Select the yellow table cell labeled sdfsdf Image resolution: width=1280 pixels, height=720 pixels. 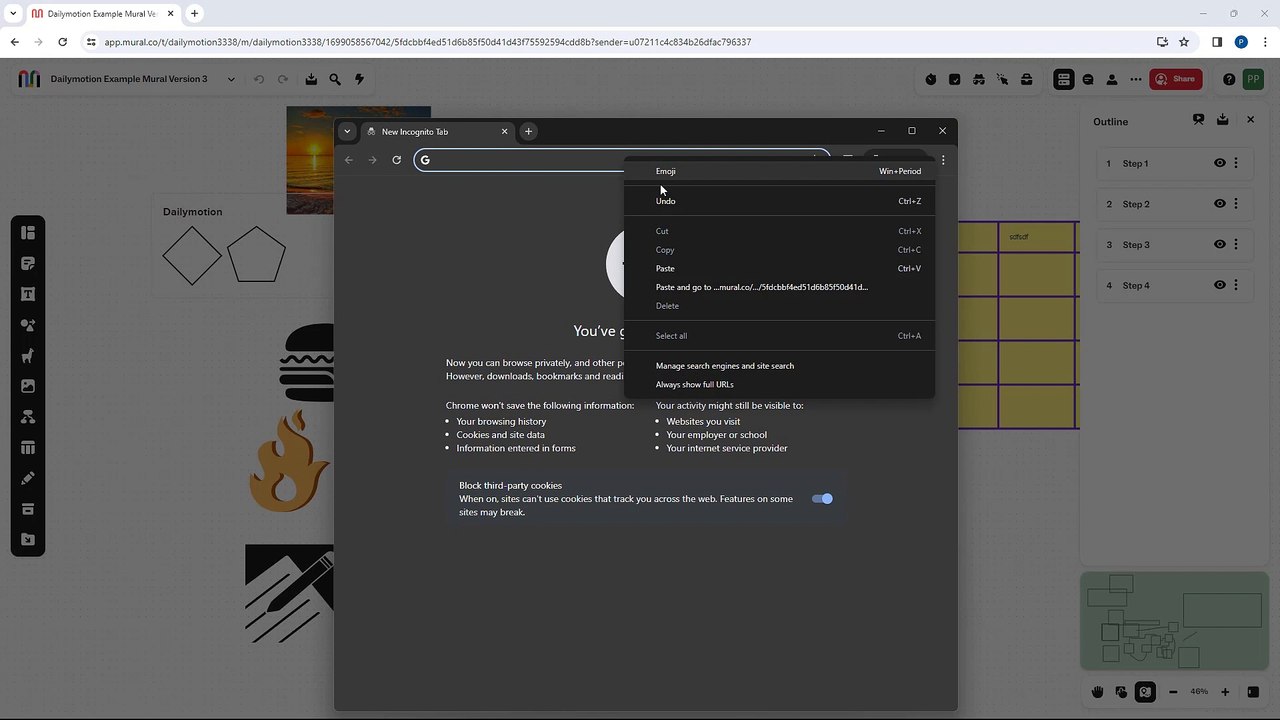coord(1037,237)
